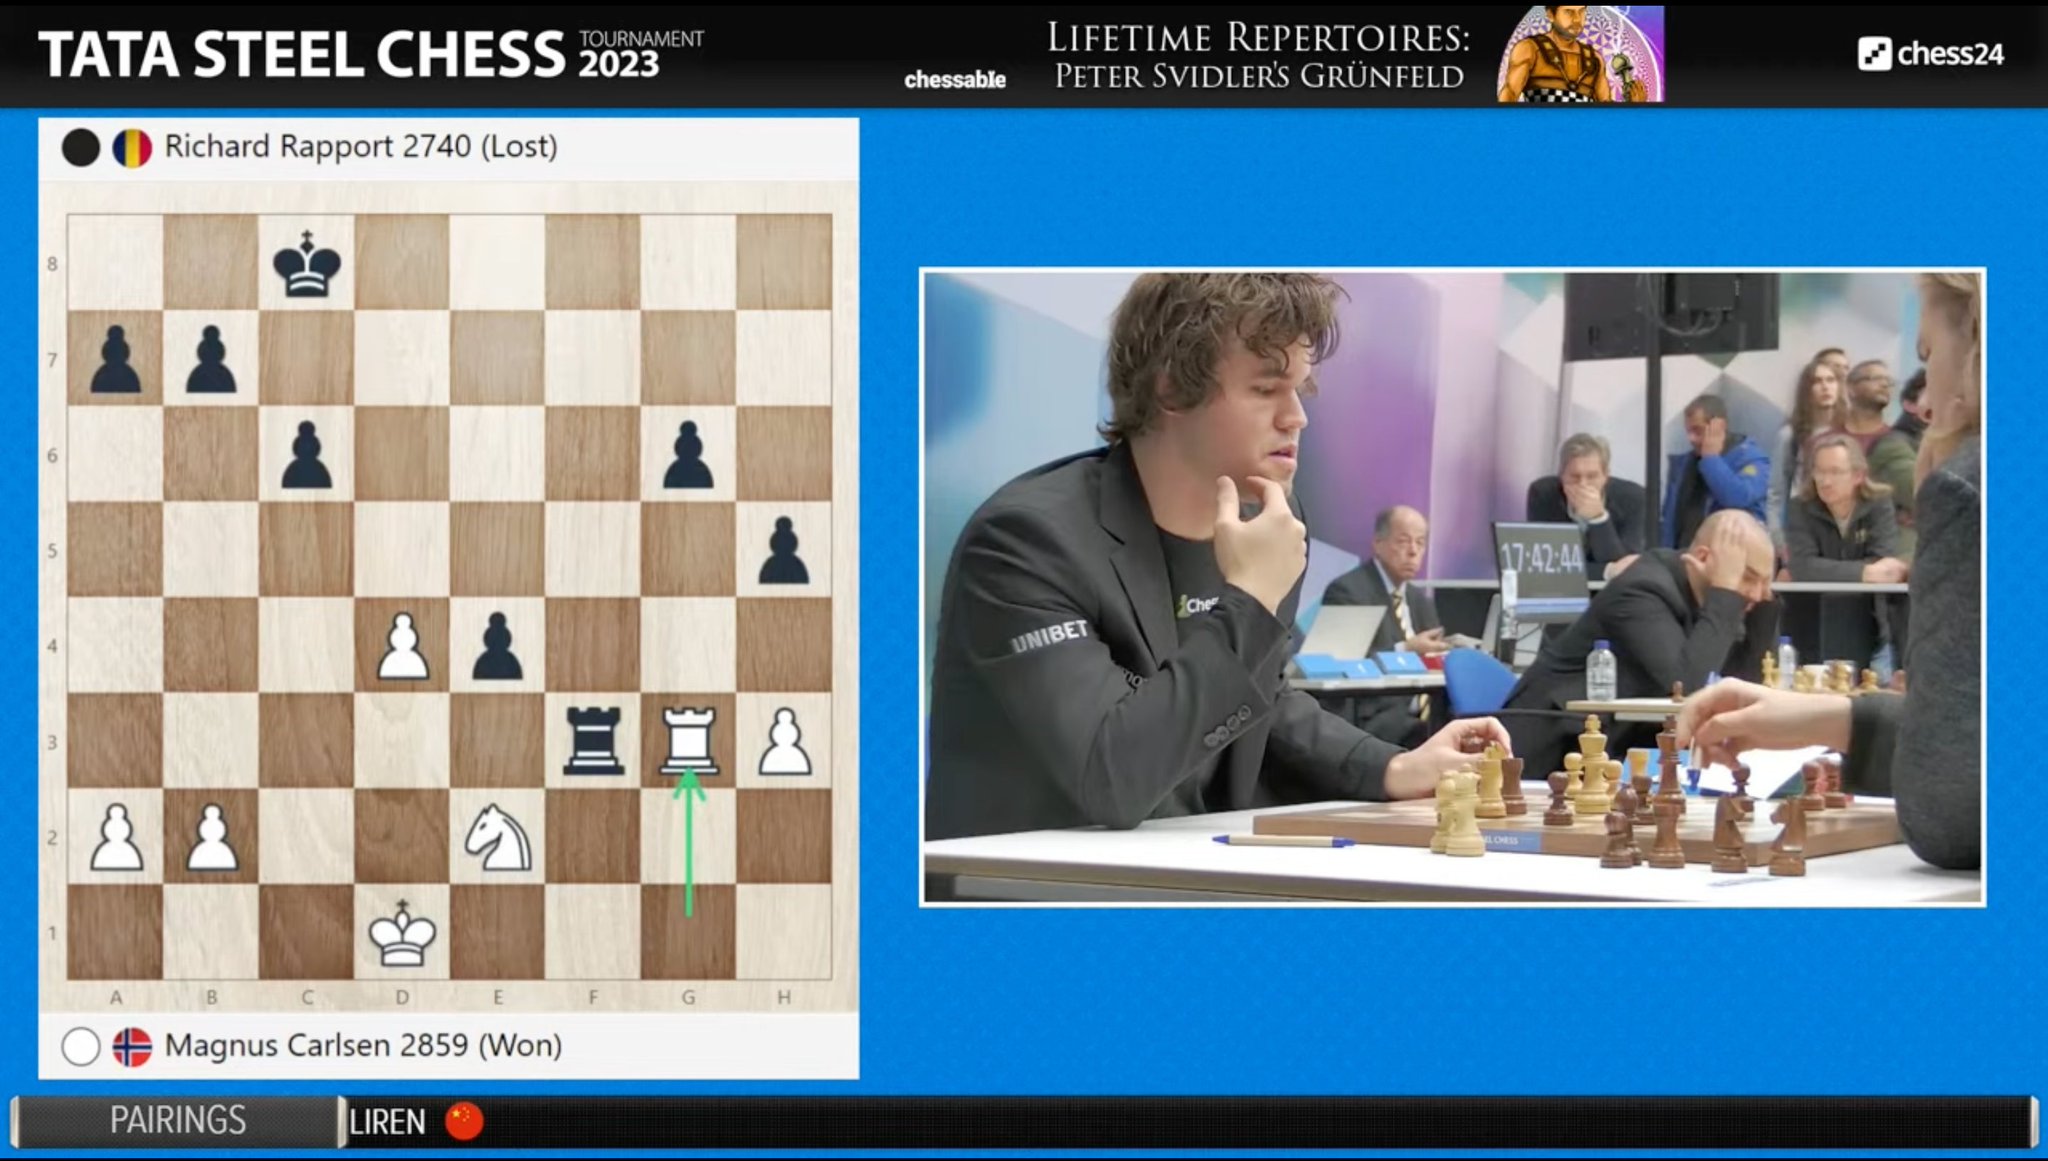The height and width of the screenshot is (1161, 2048).
Task: Click the LIREN text in the ticker
Action: tap(388, 1122)
